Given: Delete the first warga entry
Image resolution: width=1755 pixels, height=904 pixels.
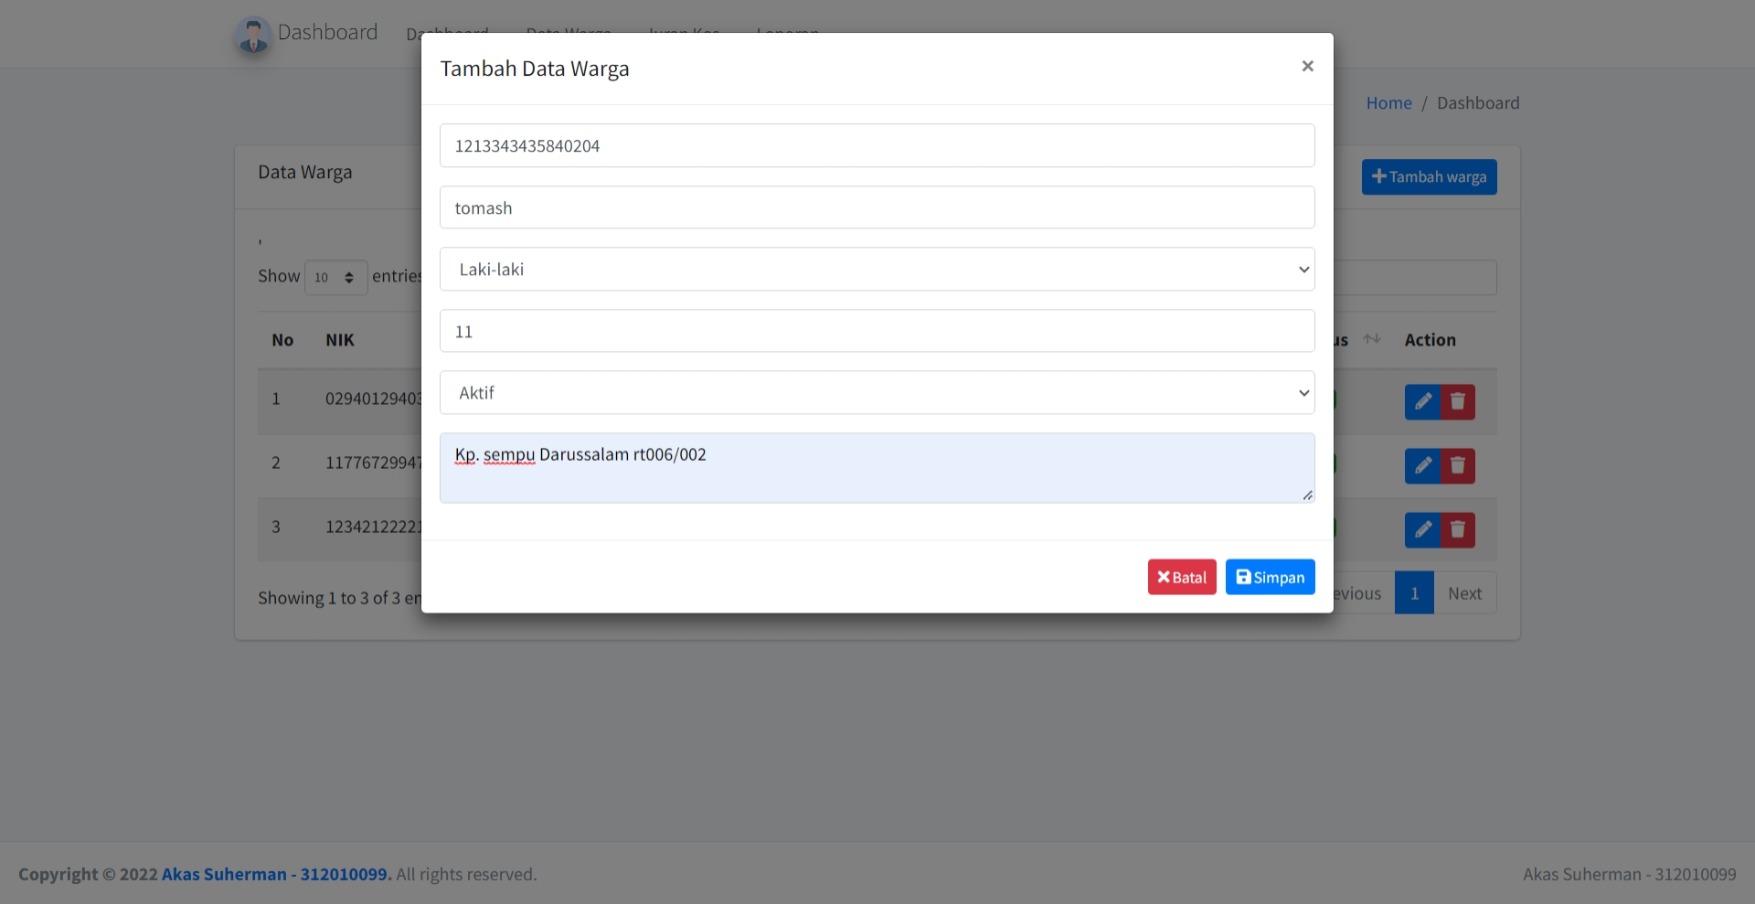Looking at the screenshot, I should [x=1458, y=401].
